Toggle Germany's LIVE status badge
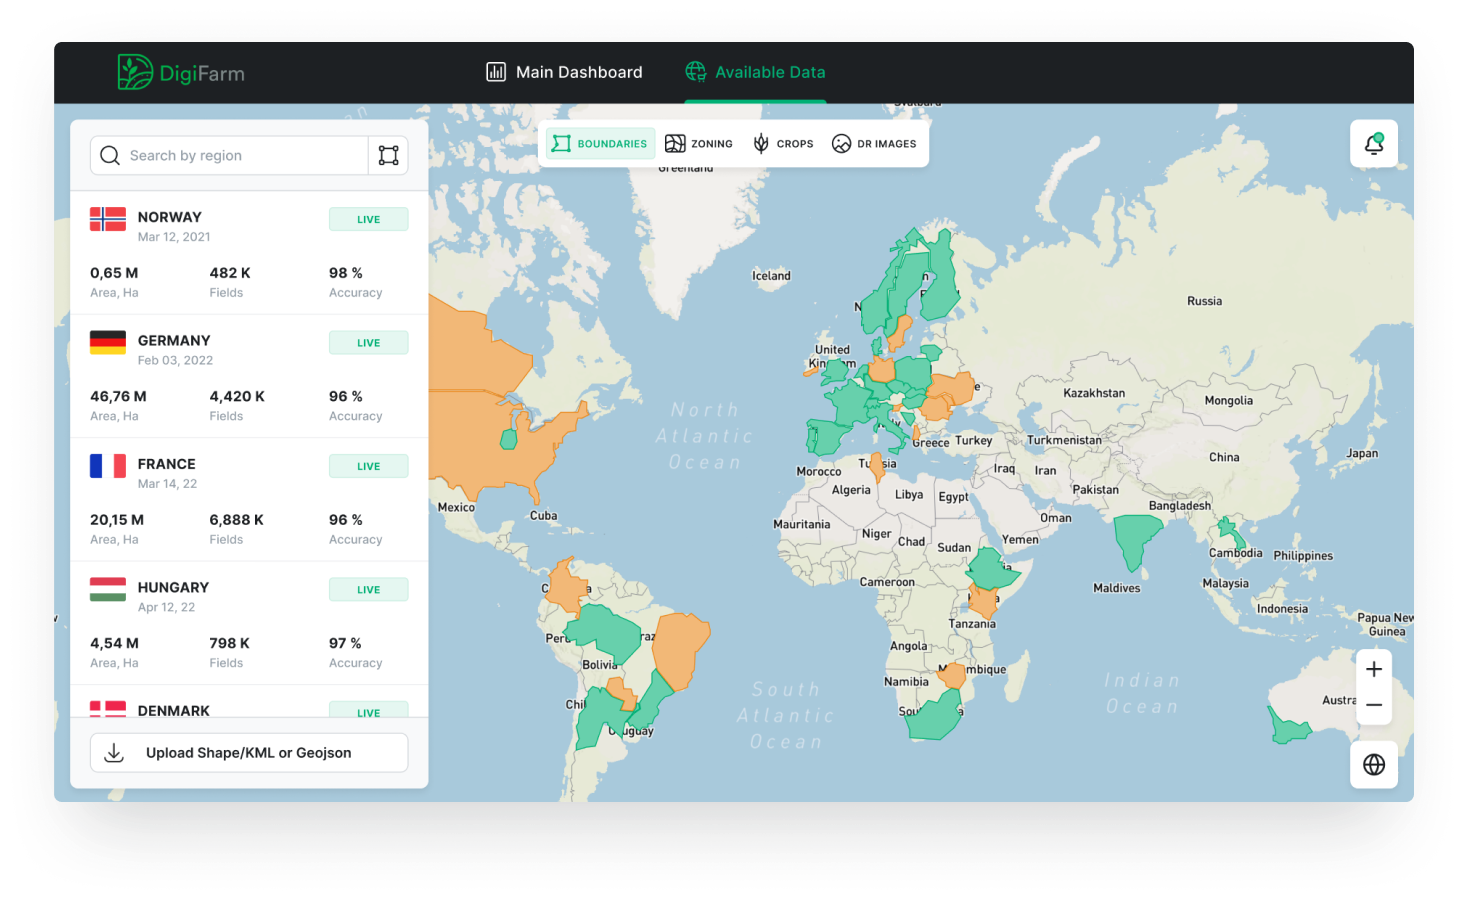 point(368,342)
